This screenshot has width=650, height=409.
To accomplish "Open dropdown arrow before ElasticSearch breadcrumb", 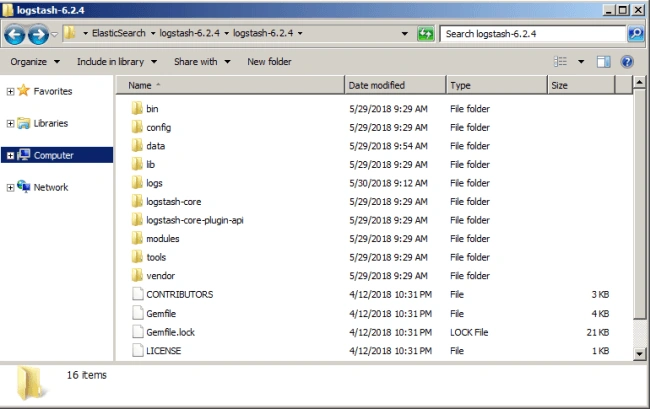I will [85, 33].
